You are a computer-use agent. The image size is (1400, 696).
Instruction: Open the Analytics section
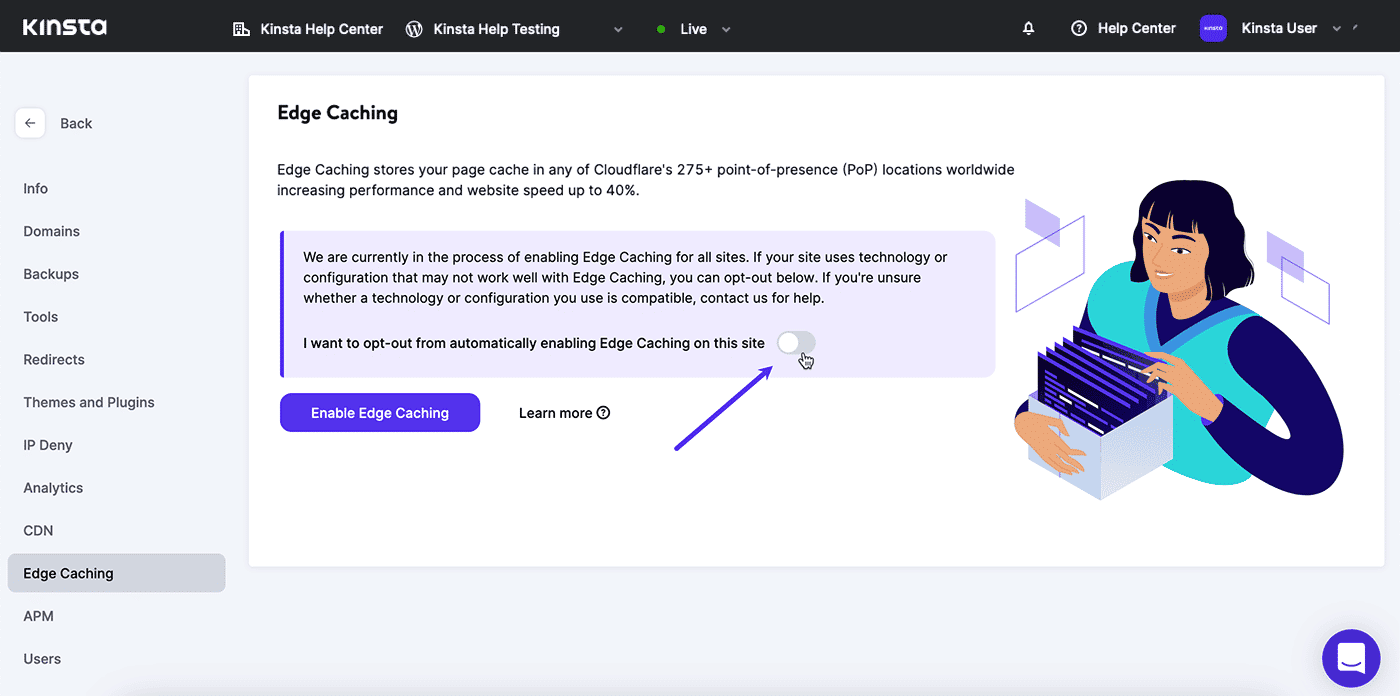[52, 487]
